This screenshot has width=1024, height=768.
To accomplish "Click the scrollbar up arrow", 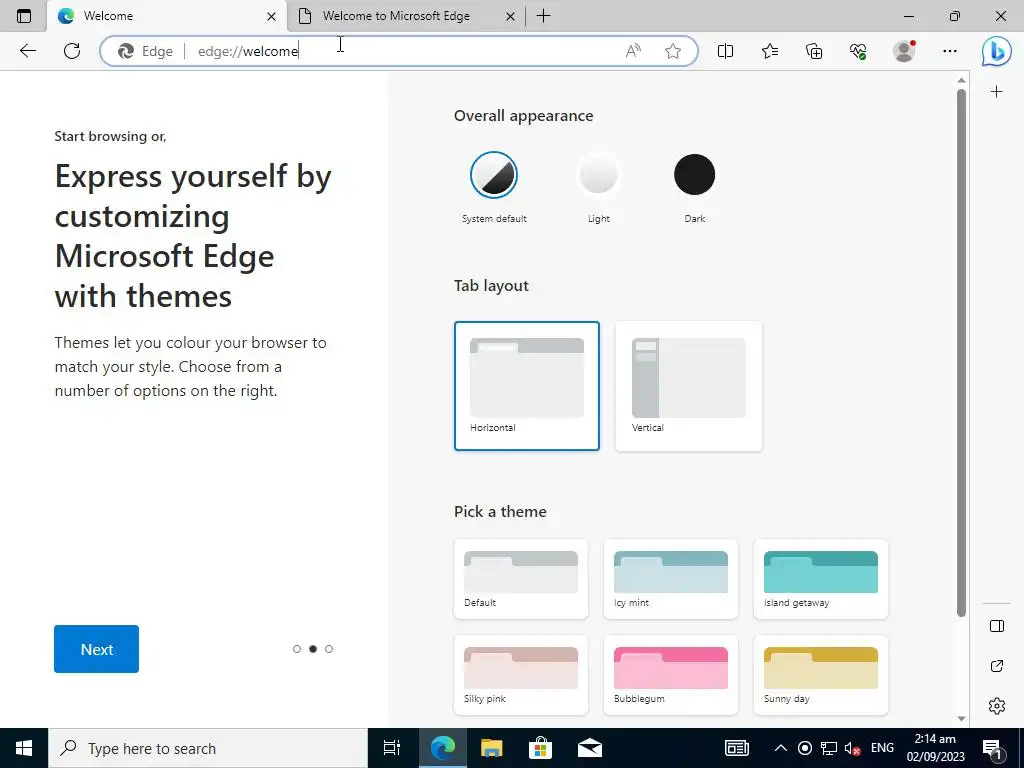I will coord(961,80).
